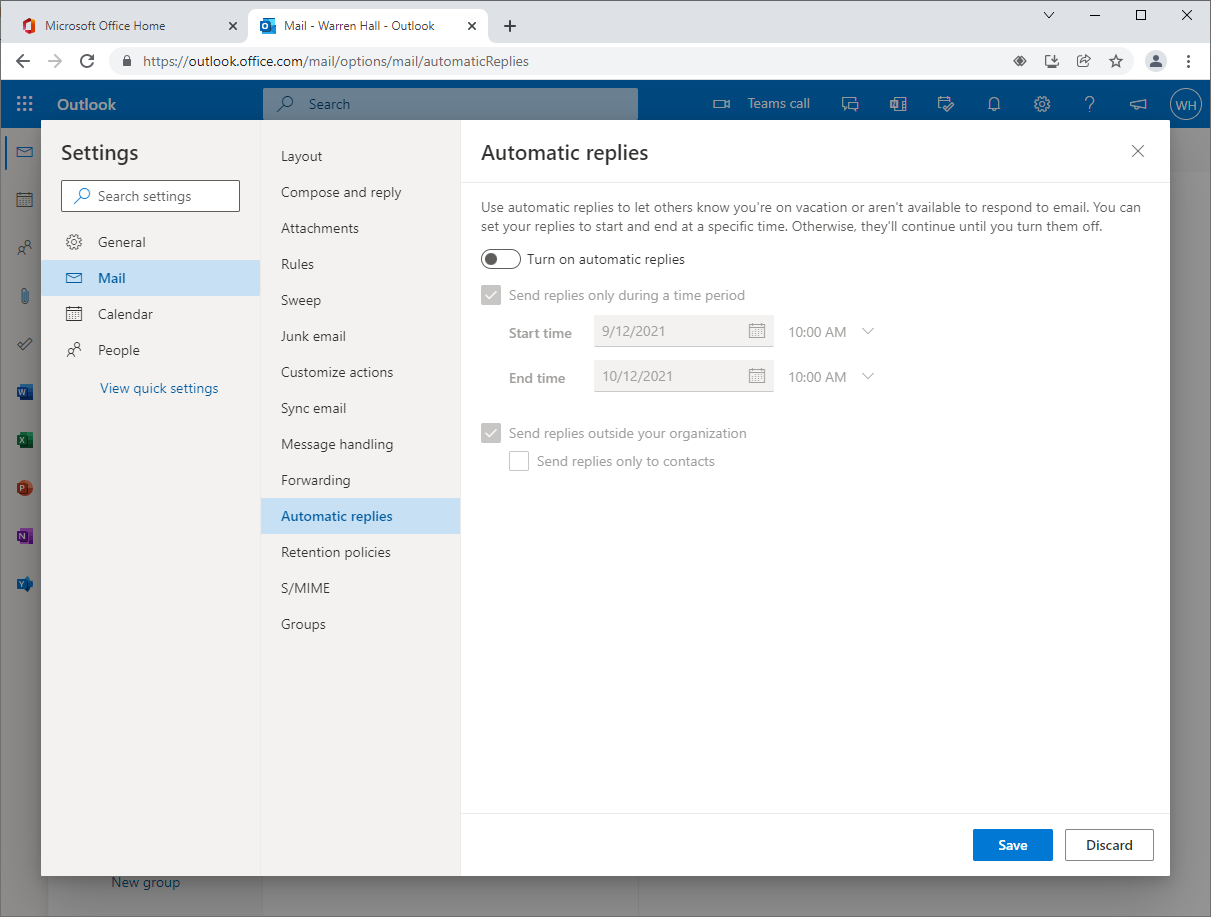Open PowerPoint from the left sidebar
Screen dimensions: 1211x917
pyautogui.click(x=23, y=488)
